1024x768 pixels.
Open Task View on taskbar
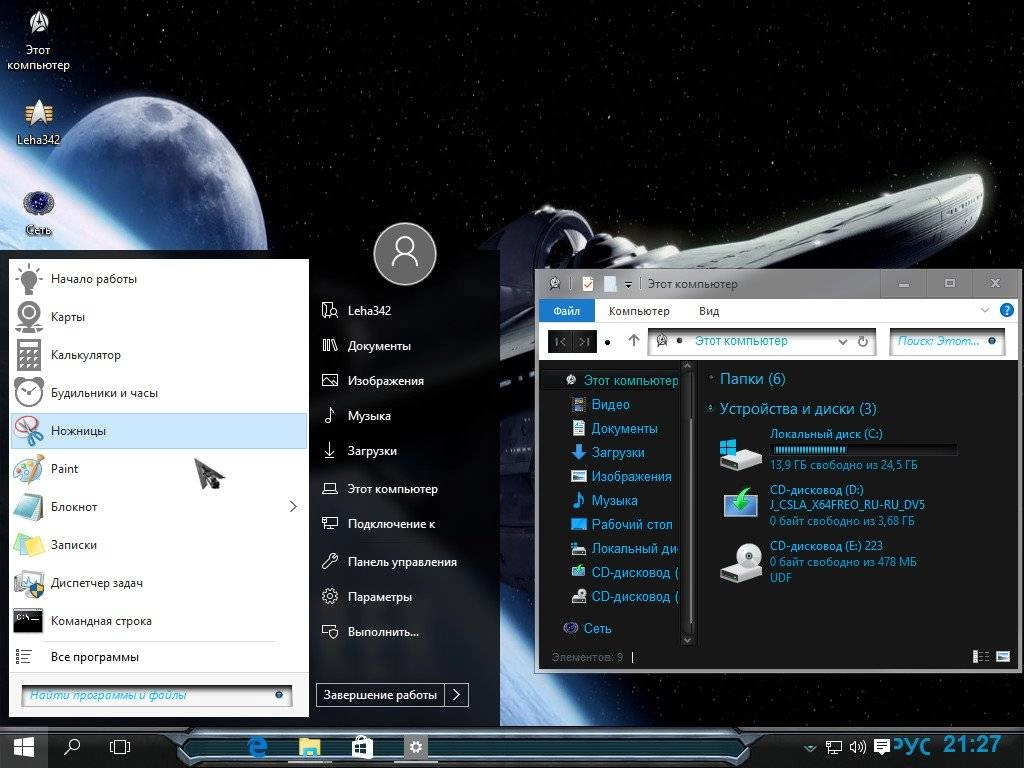pos(120,746)
